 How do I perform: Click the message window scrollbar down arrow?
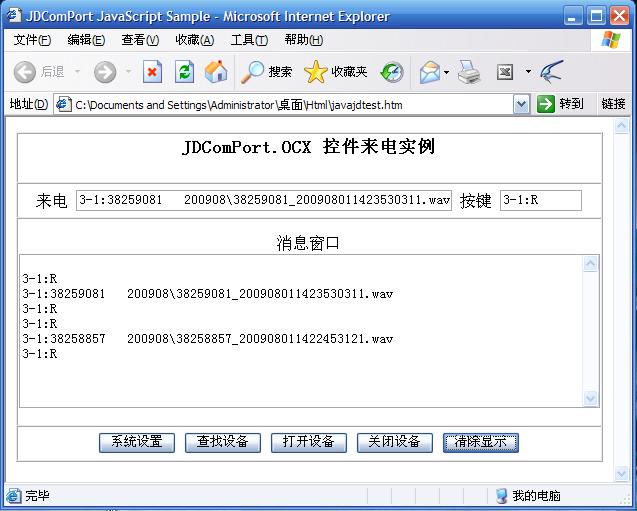click(590, 398)
